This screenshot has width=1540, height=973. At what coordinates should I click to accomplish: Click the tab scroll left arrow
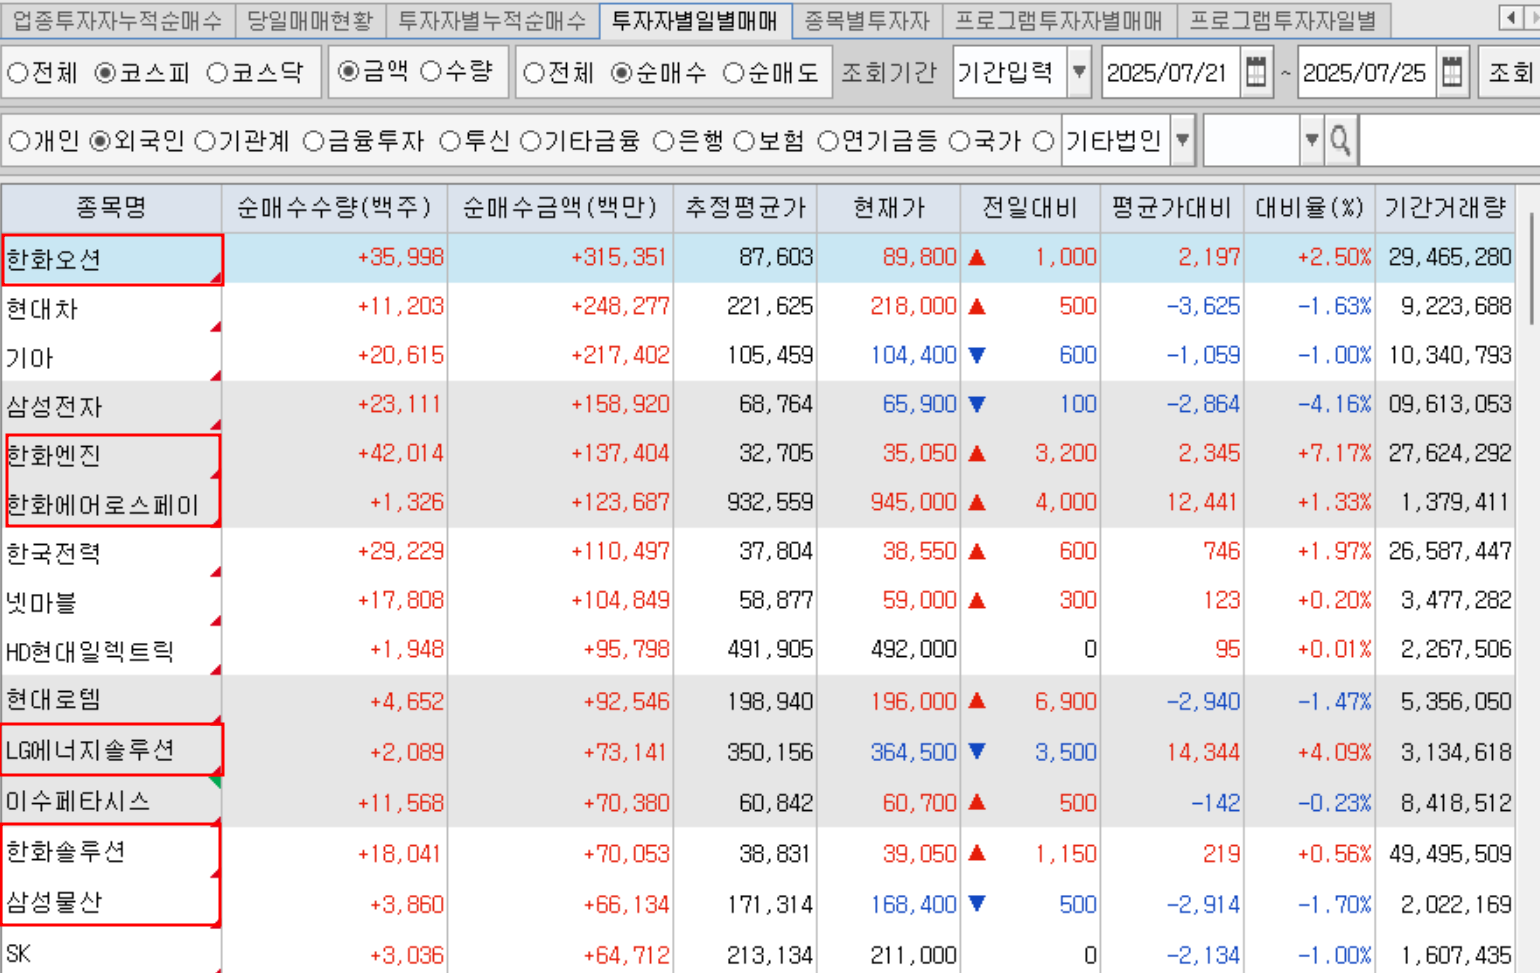pyautogui.click(x=1510, y=18)
